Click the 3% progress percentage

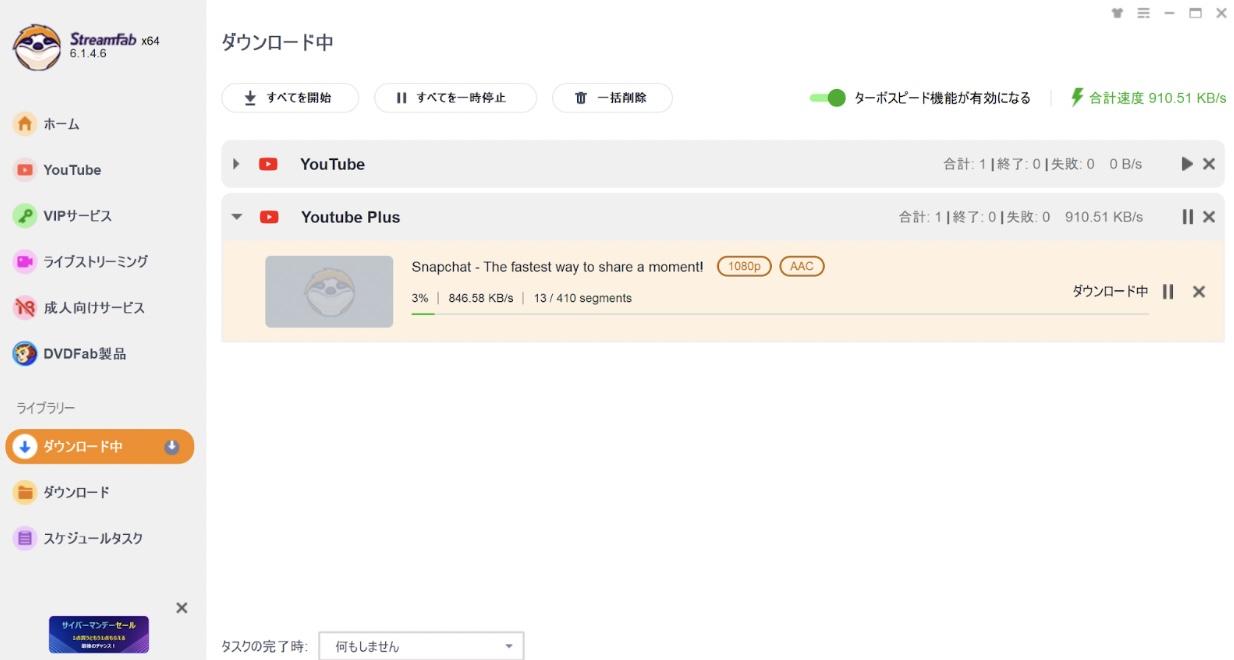tap(420, 298)
